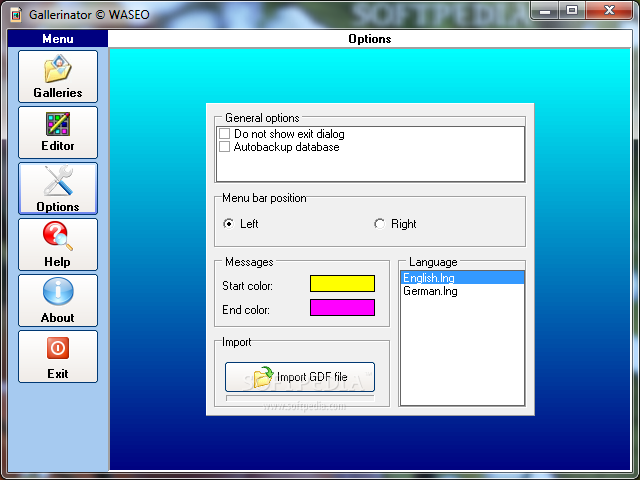Click the Import GDF file button
Viewport: 640px width, 480px height.
coord(300,377)
